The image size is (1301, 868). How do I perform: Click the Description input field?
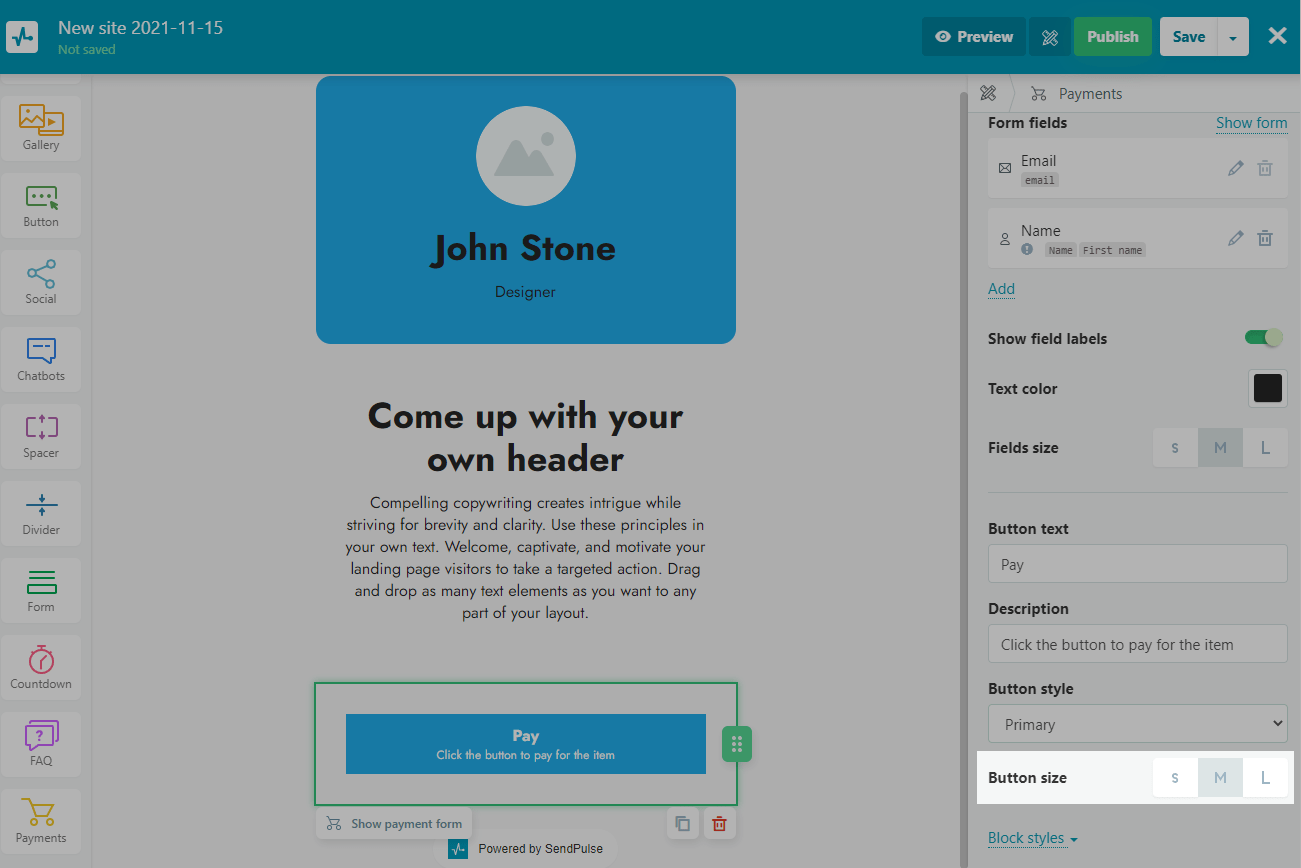pyautogui.click(x=1138, y=644)
